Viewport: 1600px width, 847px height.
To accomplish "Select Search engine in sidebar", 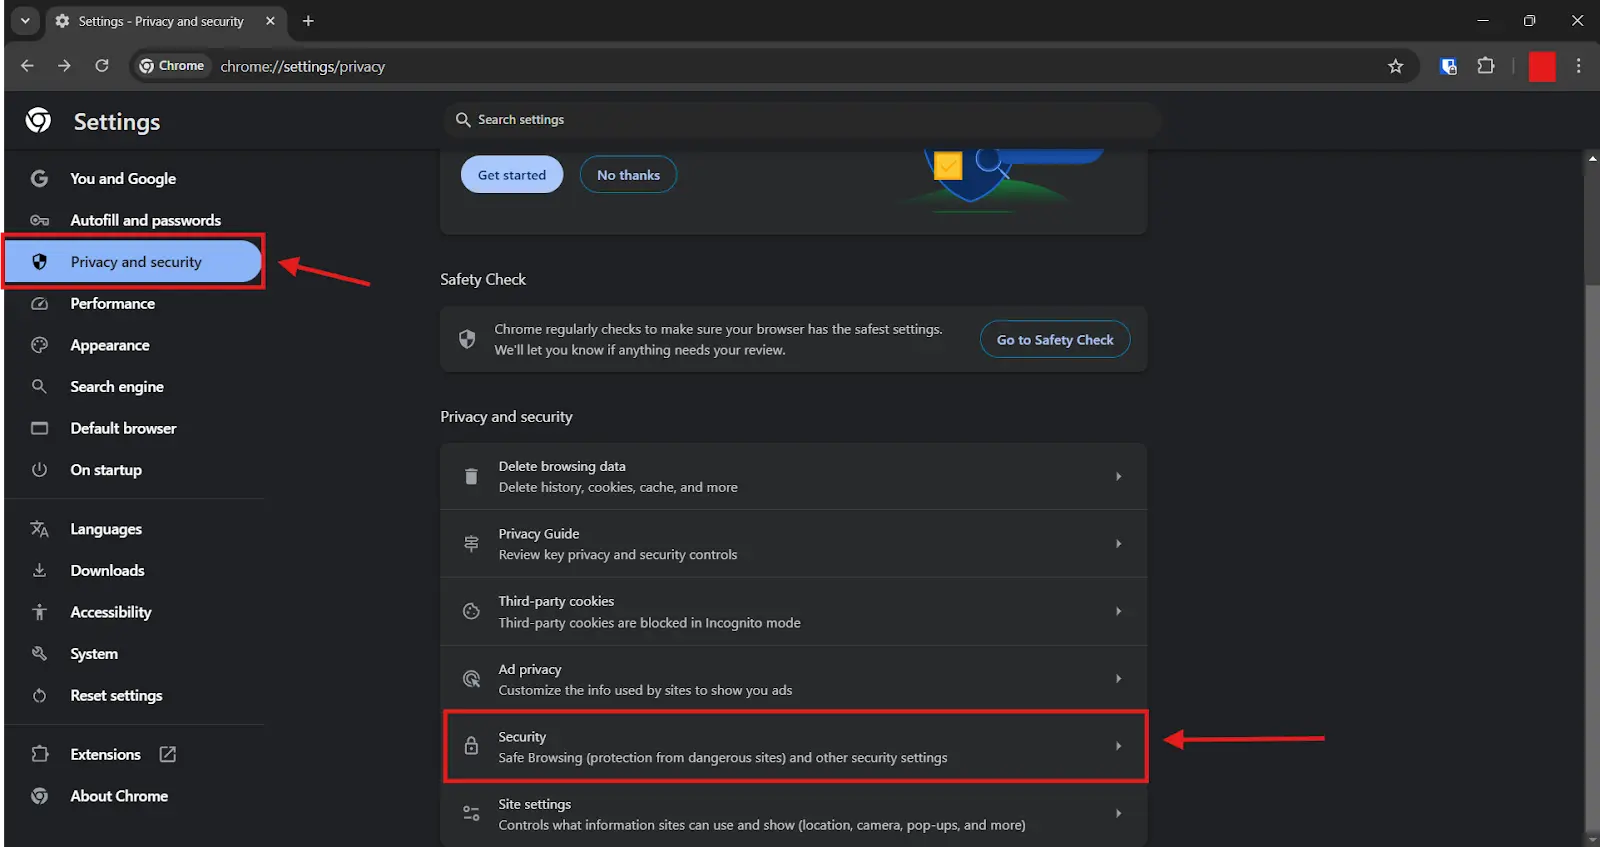I will tap(116, 387).
